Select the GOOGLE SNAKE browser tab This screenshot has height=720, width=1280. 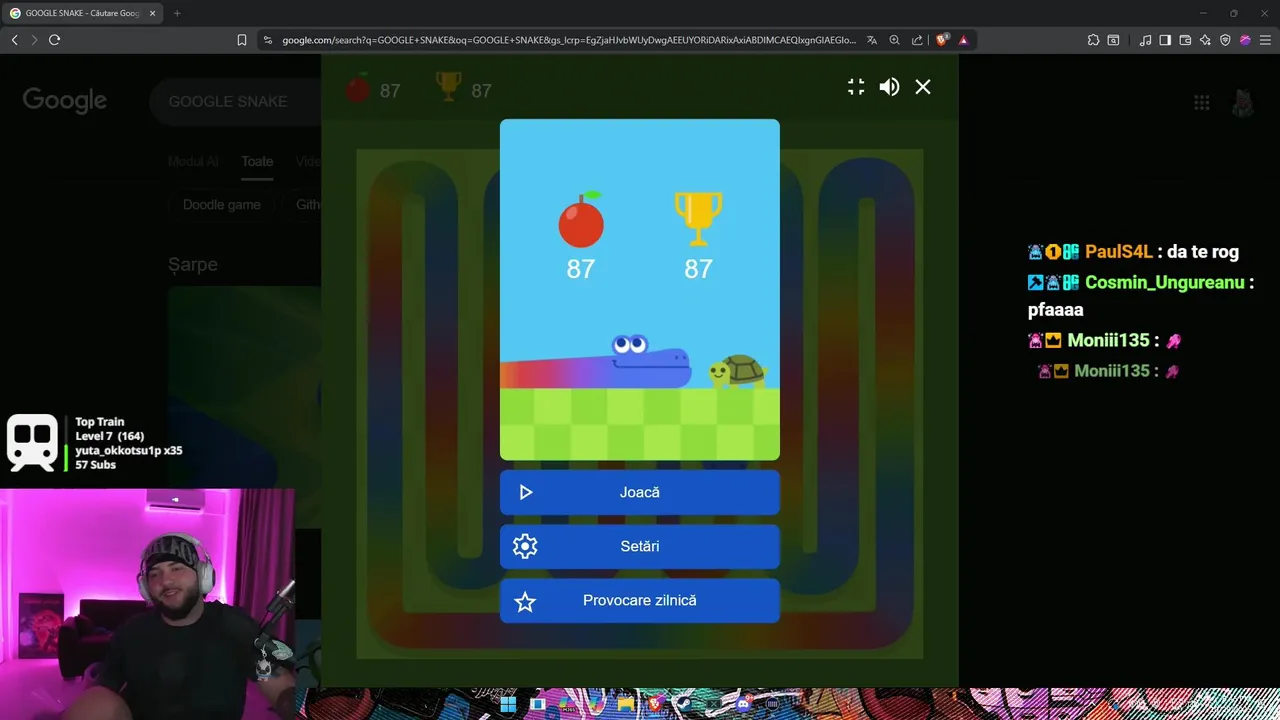point(82,13)
